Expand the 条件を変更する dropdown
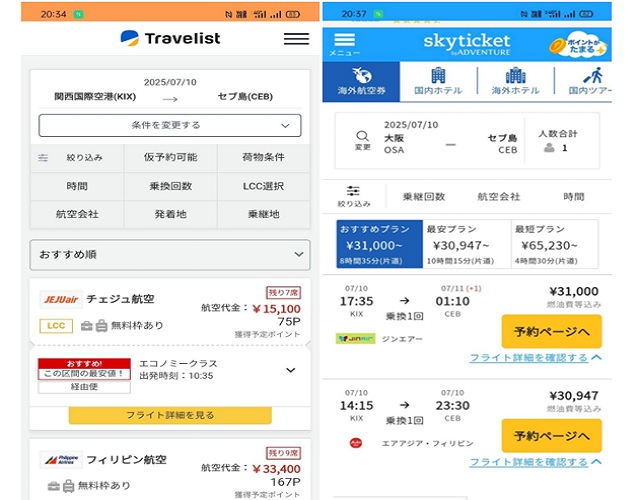Image resolution: width=640 pixels, height=500 pixels. [x=170, y=125]
